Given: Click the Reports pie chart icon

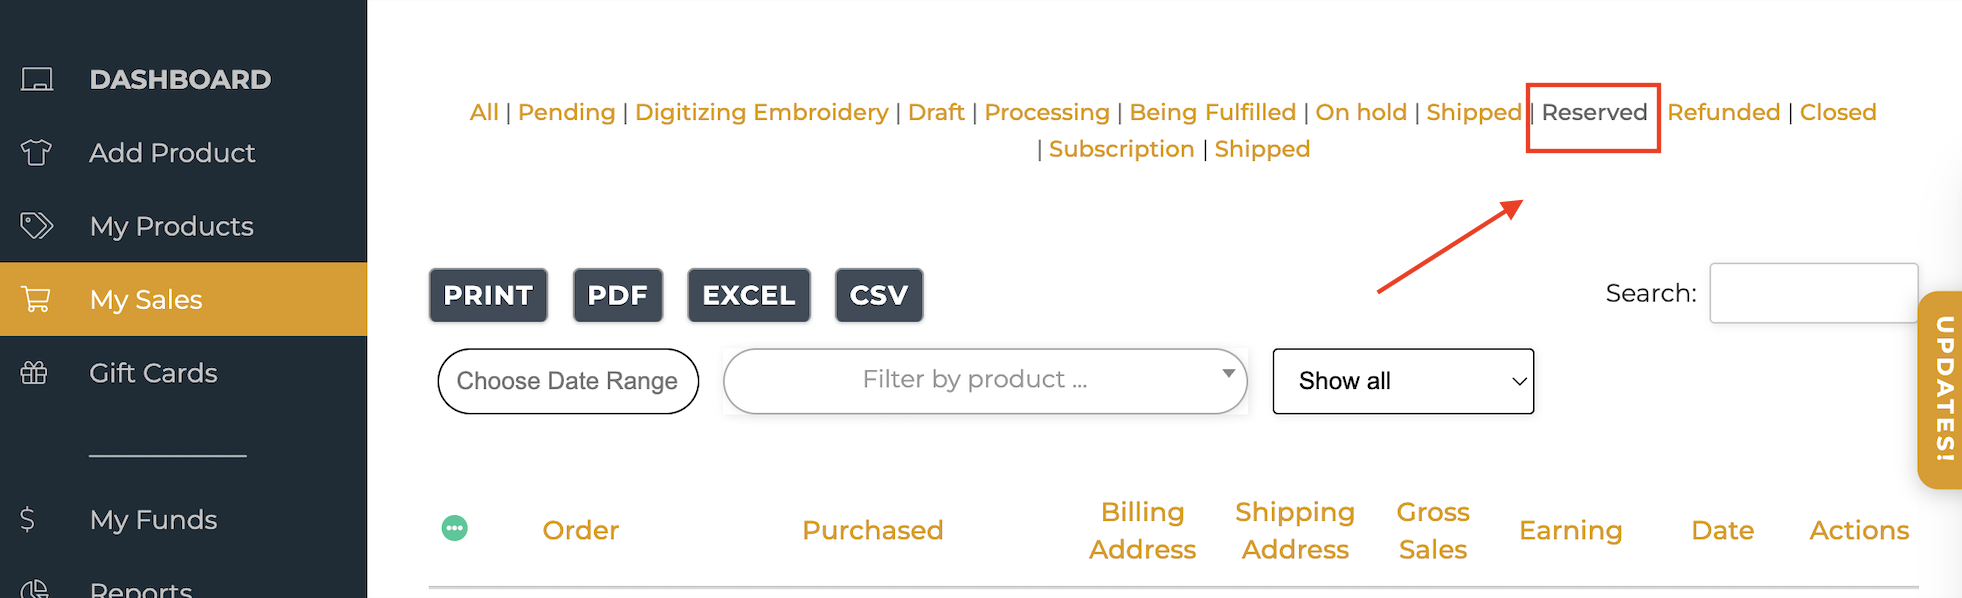Looking at the screenshot, I should click(35, 589).
